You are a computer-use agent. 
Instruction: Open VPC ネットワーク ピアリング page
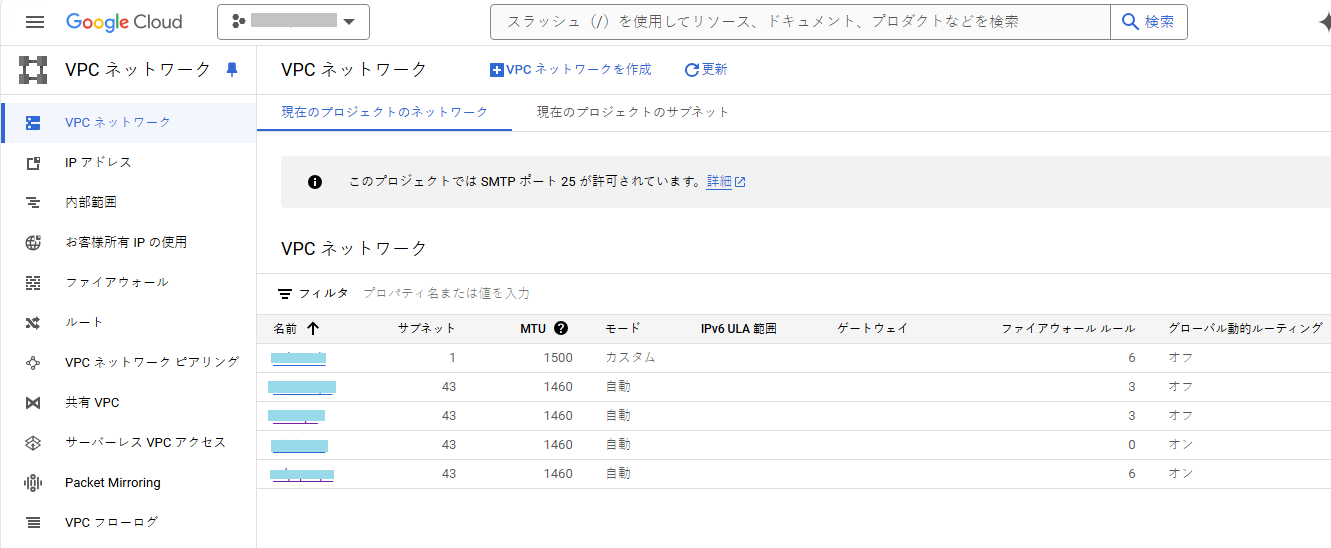tap(152, 362)
